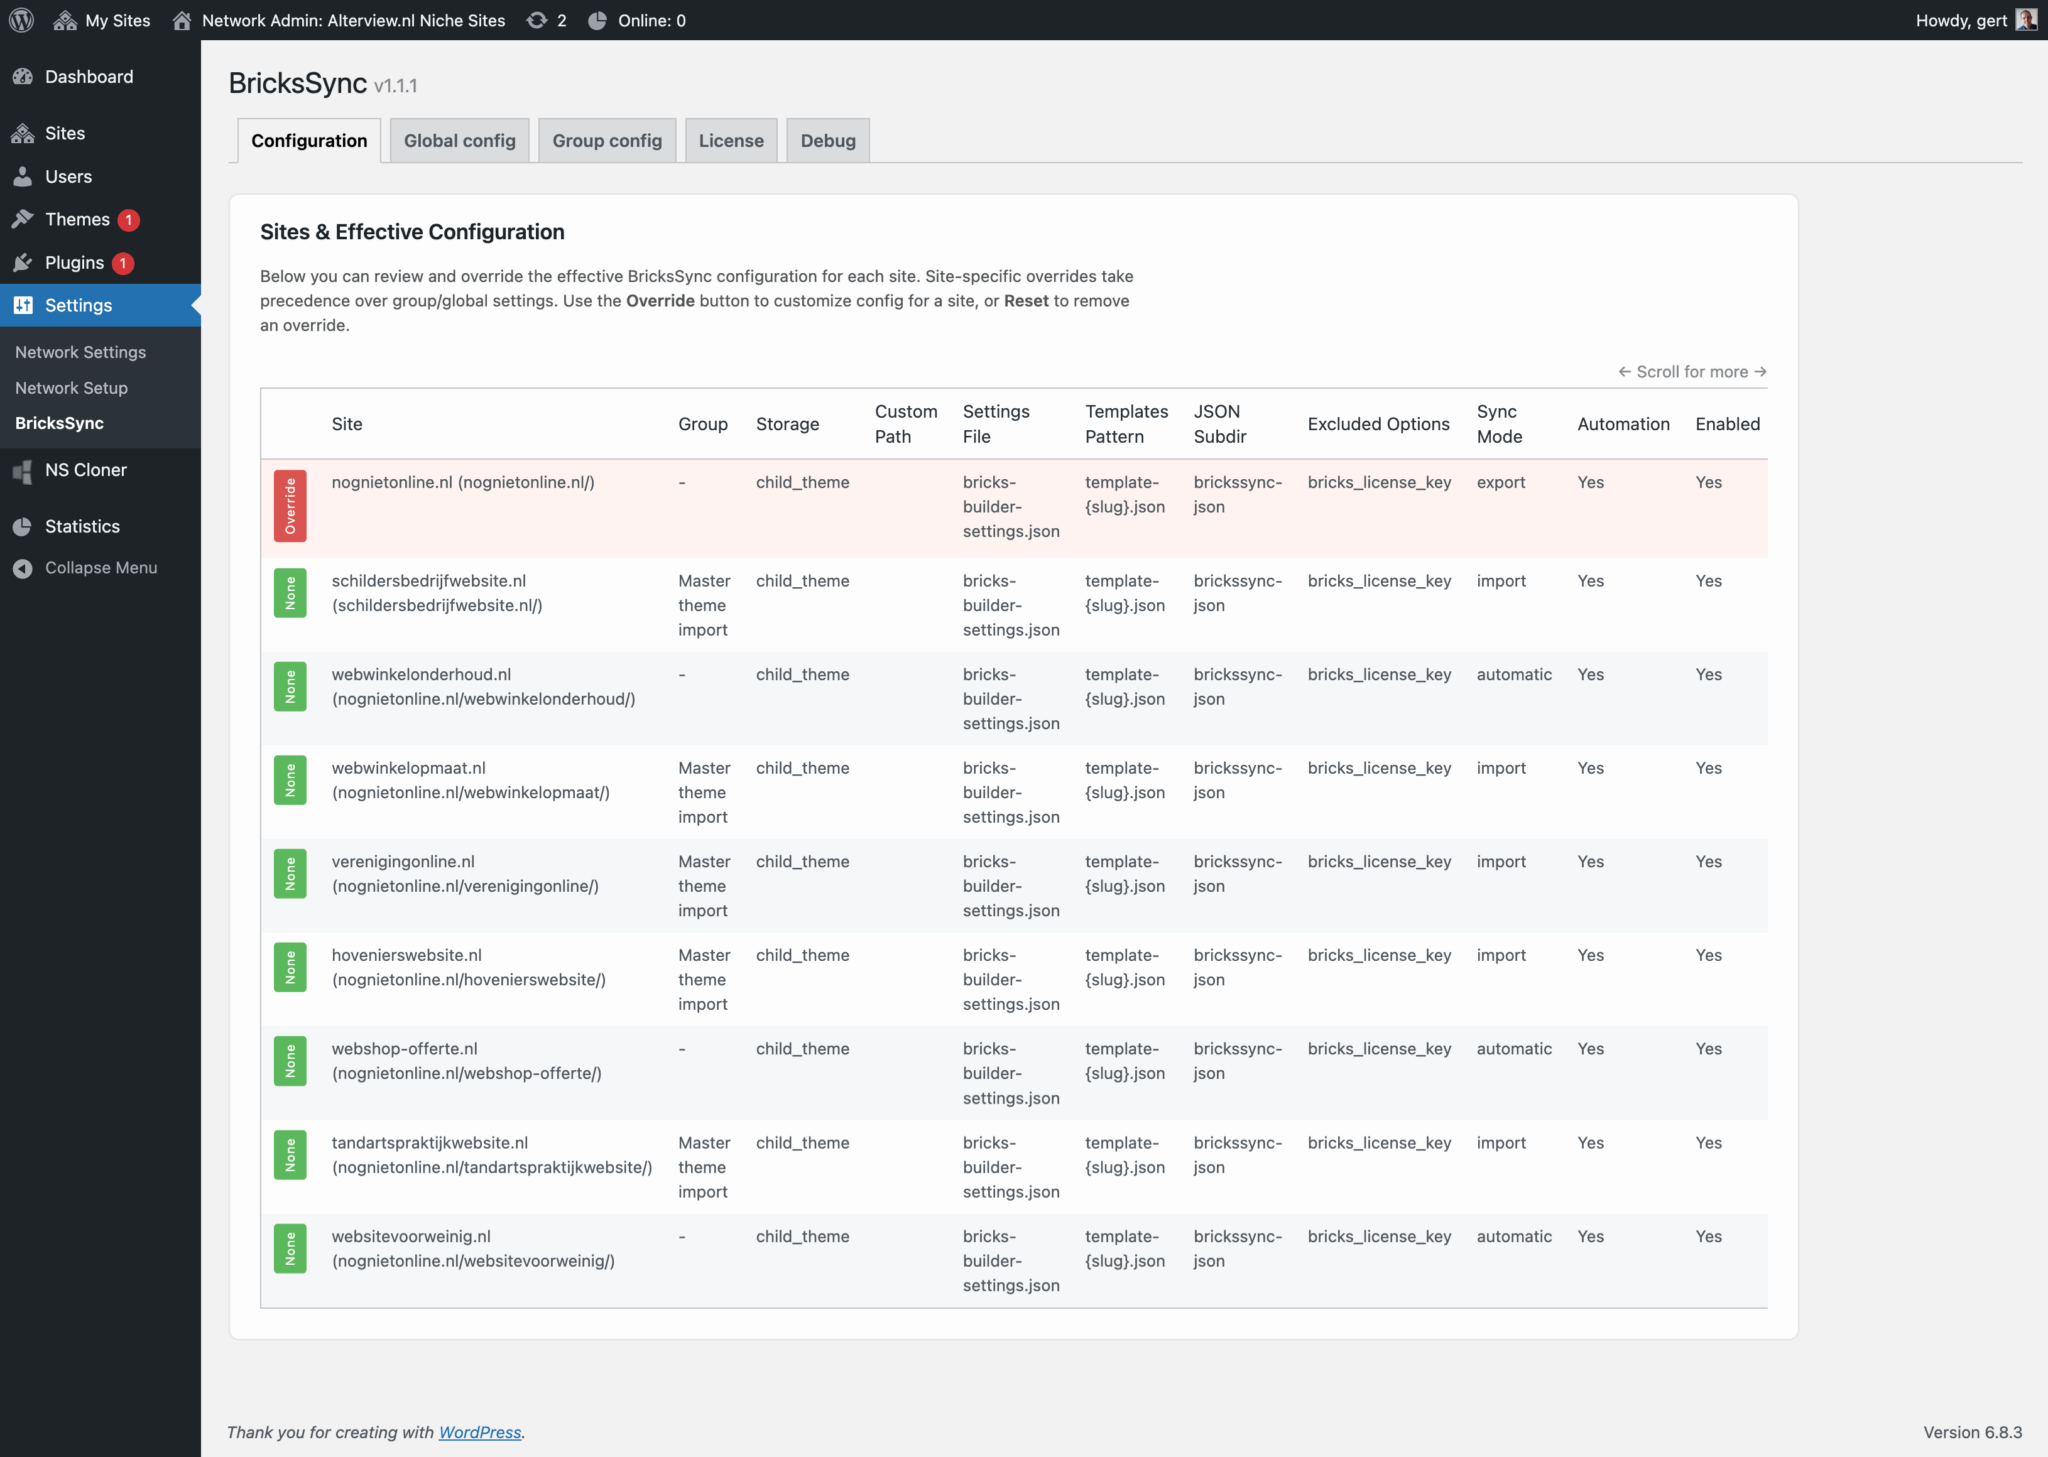Click the NS Cloner sidebar icon
2048x1457 pixels.
click(24, 470)
